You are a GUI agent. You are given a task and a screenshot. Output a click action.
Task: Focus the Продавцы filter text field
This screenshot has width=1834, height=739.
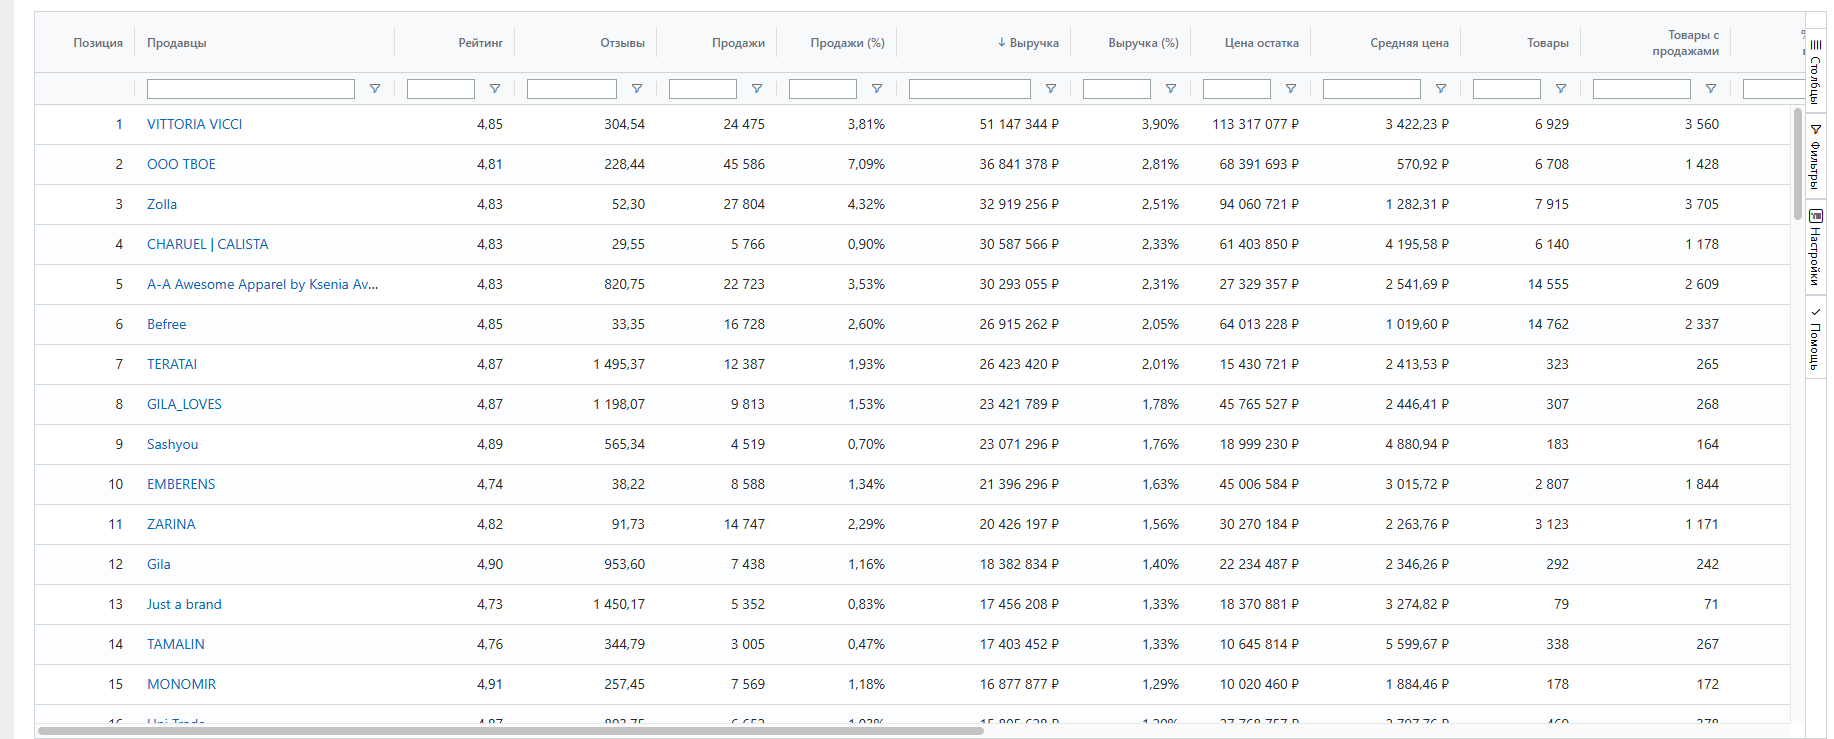coord(251,89)
